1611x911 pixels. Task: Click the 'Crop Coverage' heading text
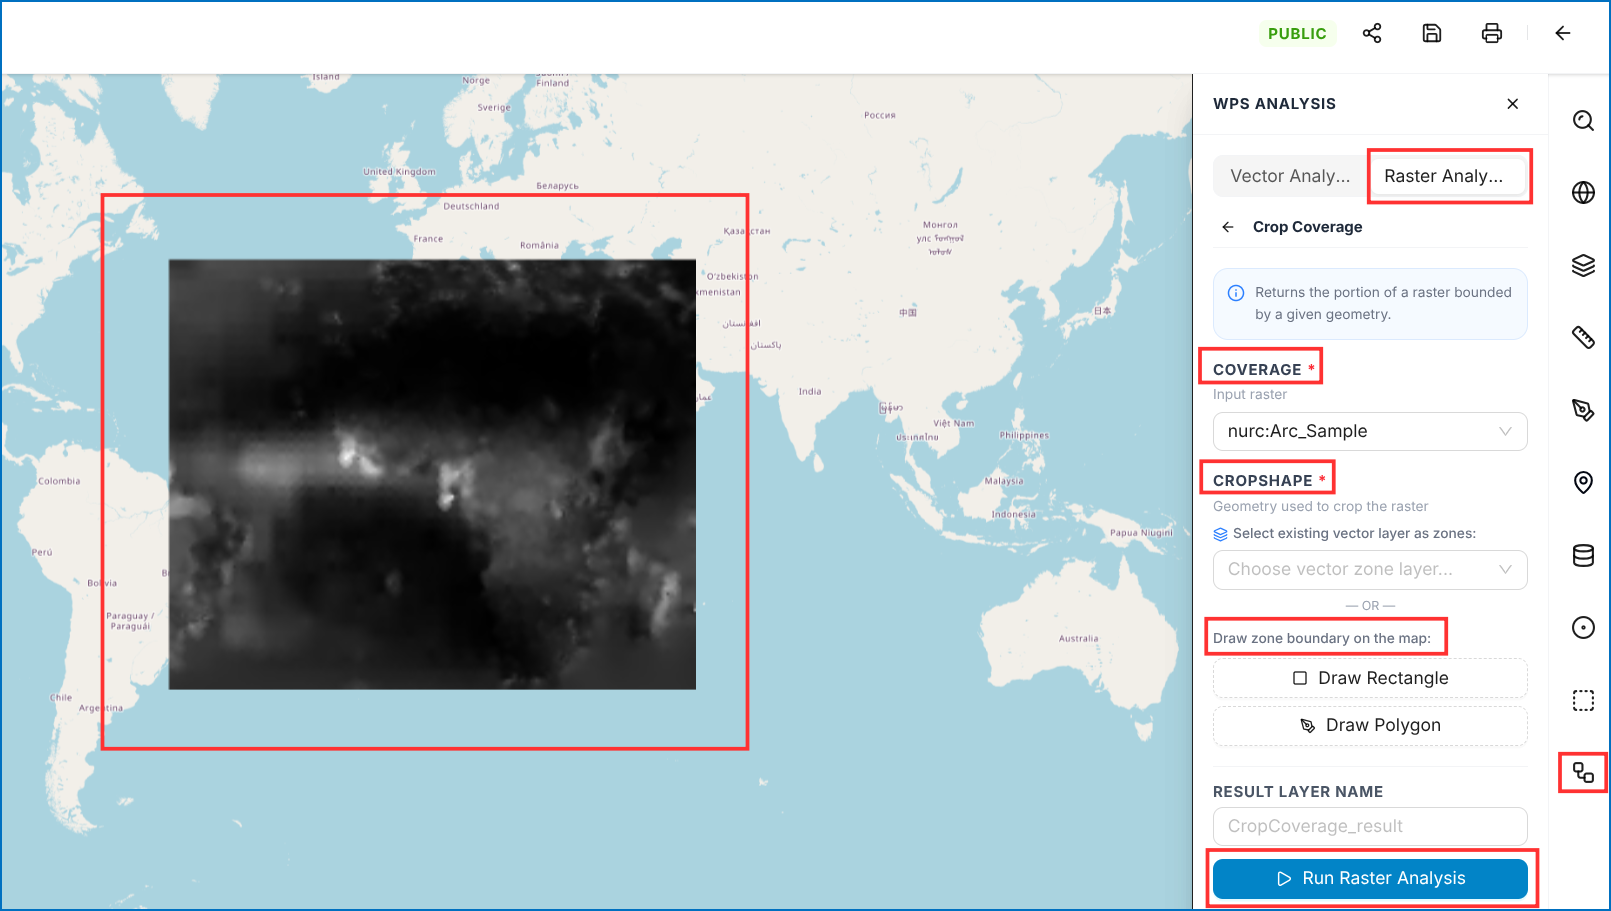click(1307, 227)
